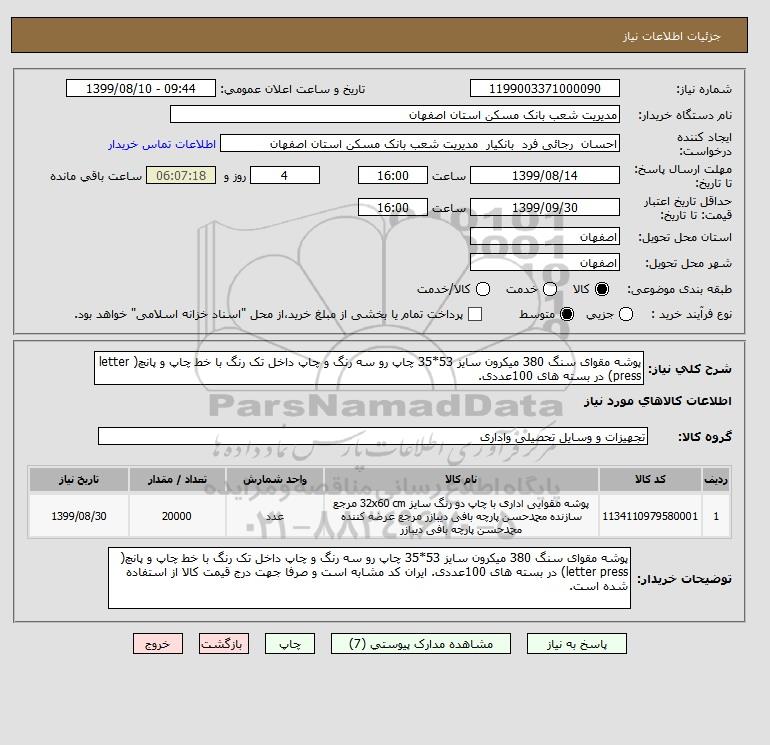The height and width of the screenshot is (745, 770).
Task: Select 'جزیی' purchase process type
Action: coord(627,314)
